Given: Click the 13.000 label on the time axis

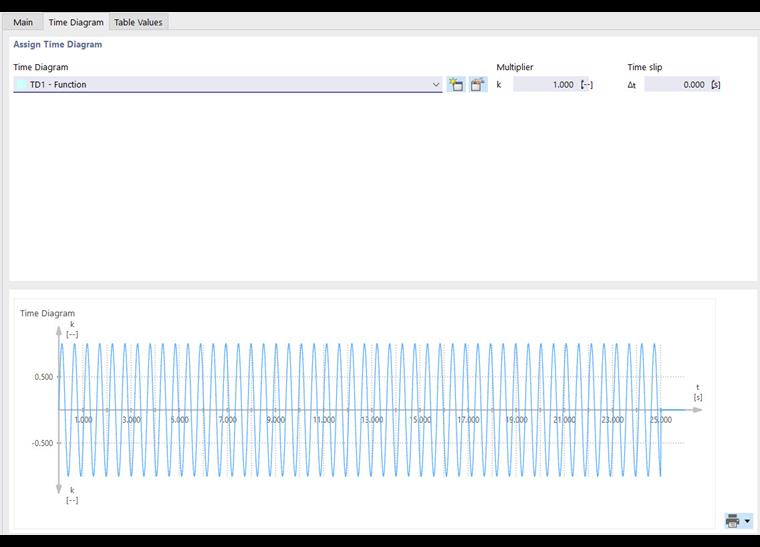Looking at the screenshot, I should pyautogui.click(x=372, y=420).
